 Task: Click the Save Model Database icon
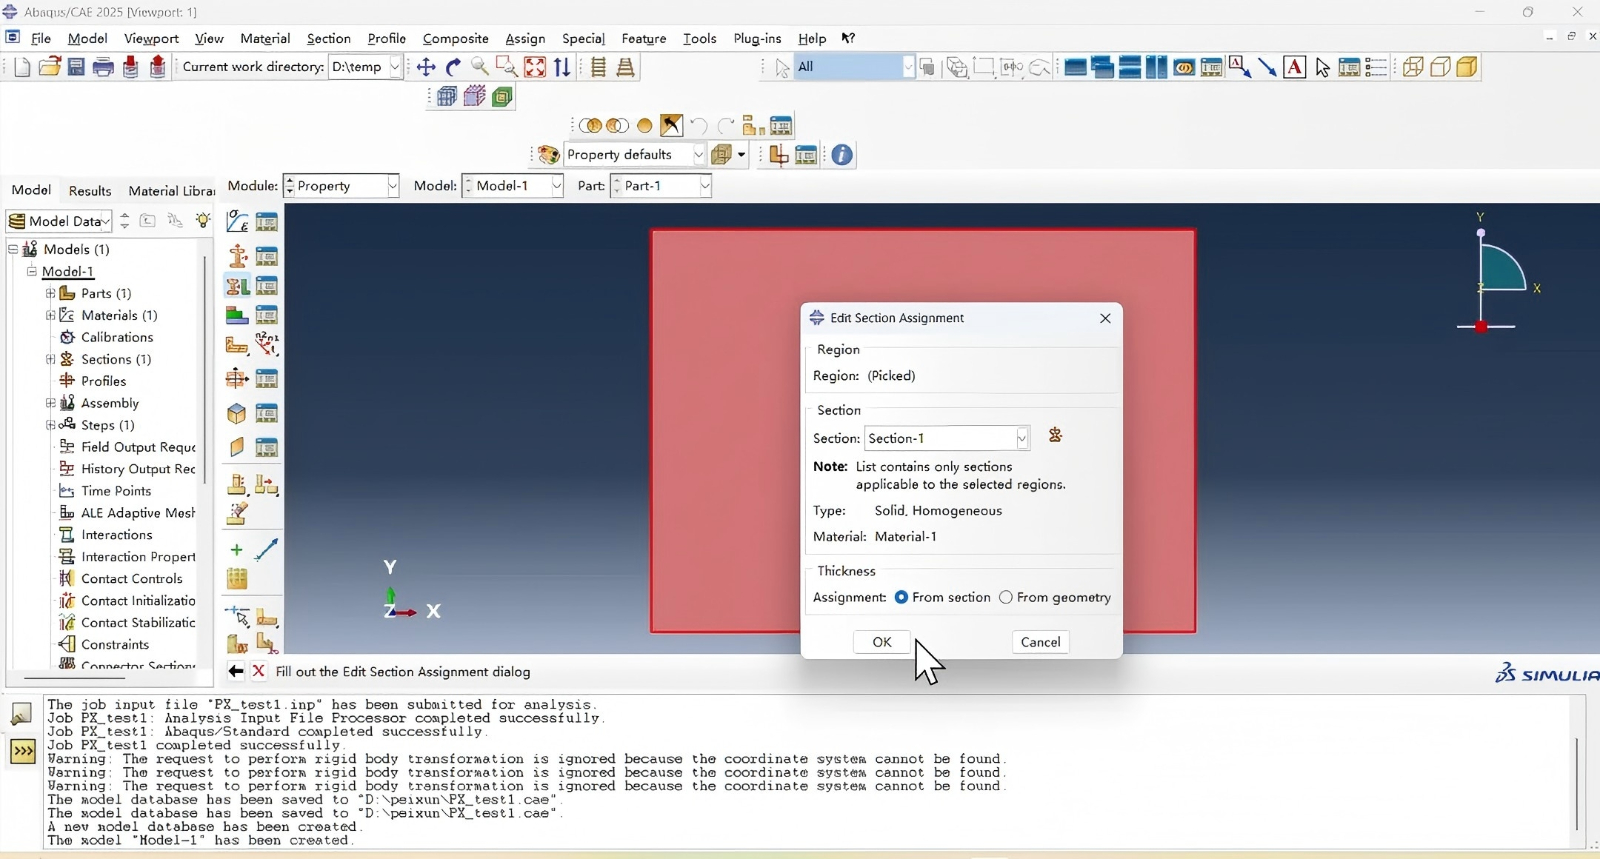76,67
